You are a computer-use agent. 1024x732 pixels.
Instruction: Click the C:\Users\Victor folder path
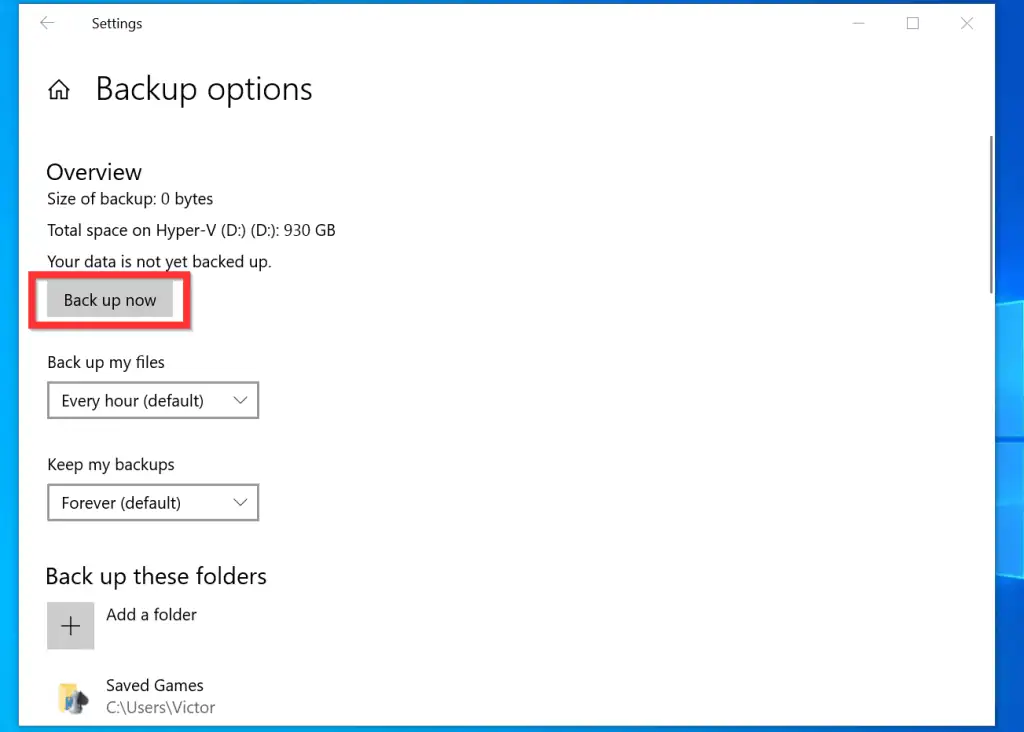(161, 708)
